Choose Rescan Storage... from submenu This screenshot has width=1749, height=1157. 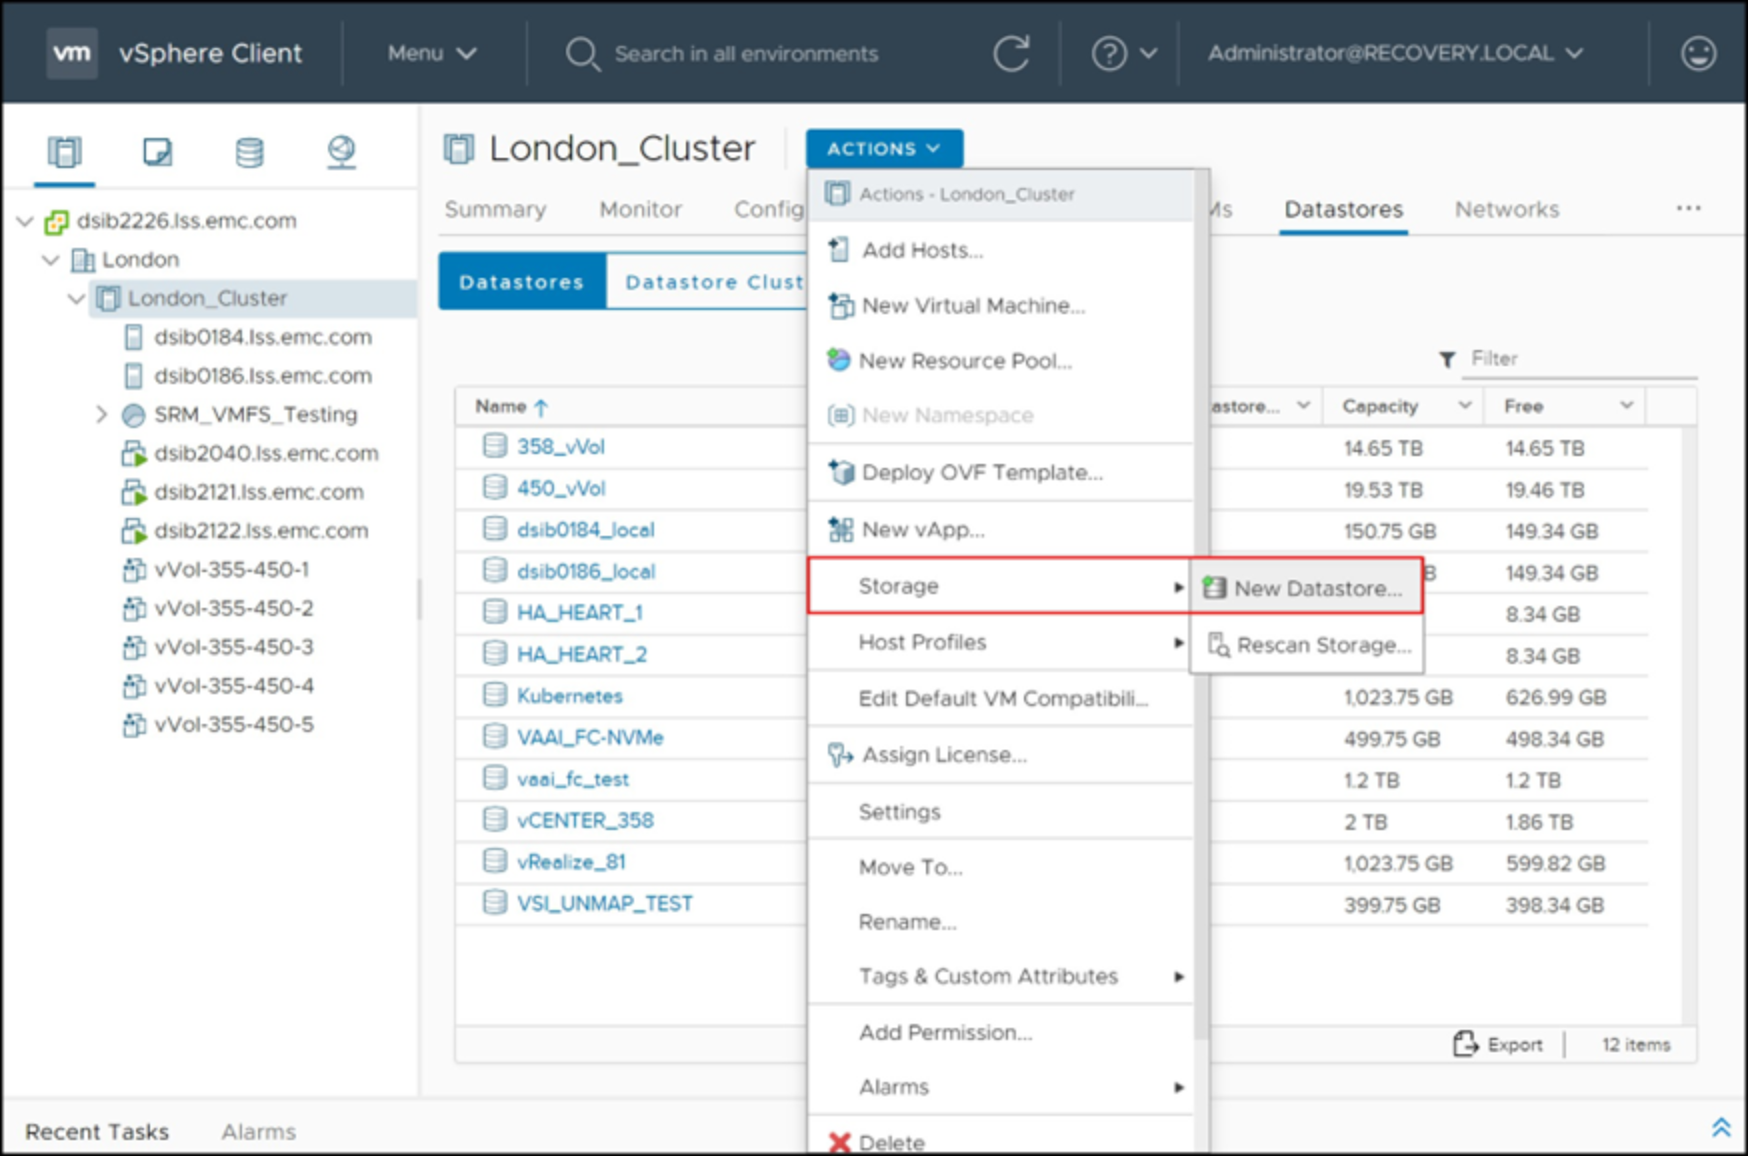(x=1306, y=645)
